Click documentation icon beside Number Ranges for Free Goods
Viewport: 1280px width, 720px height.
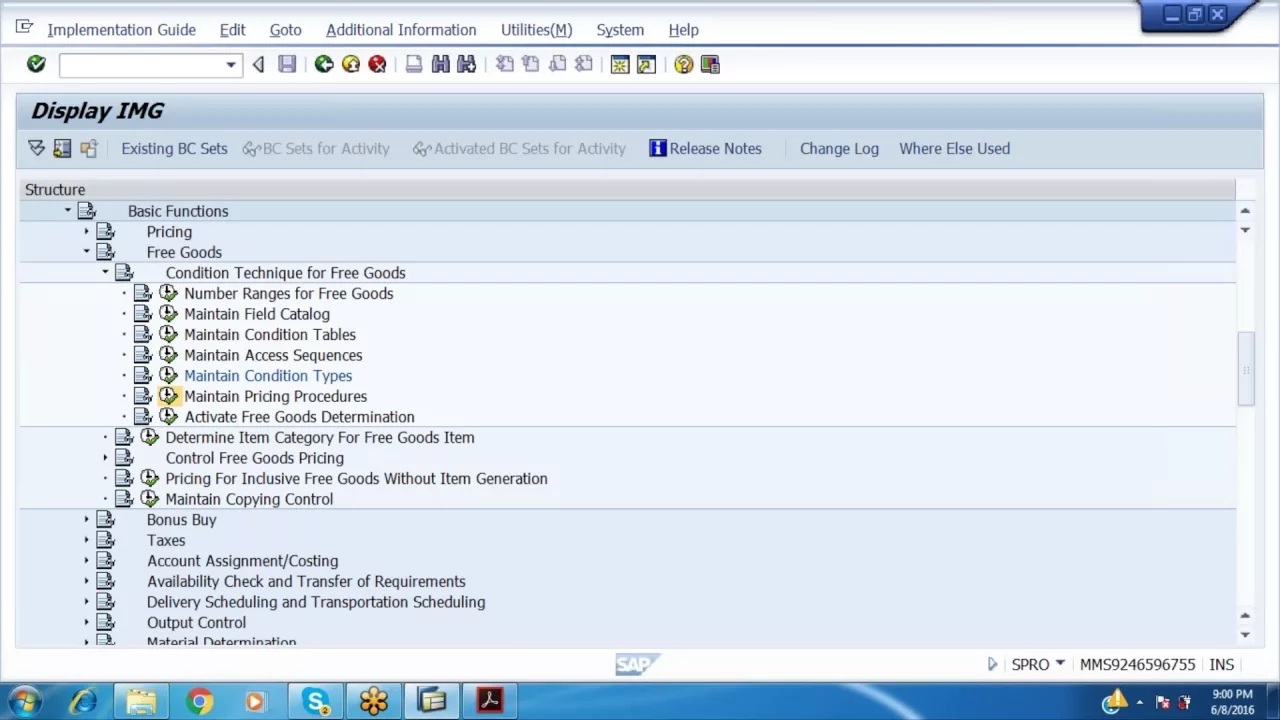[x=143, y=293]
